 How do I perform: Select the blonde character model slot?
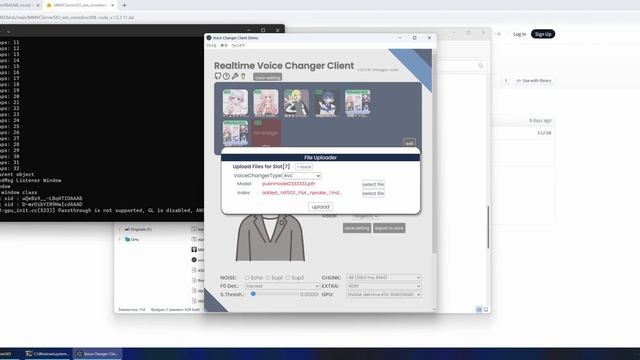[296, 102]
